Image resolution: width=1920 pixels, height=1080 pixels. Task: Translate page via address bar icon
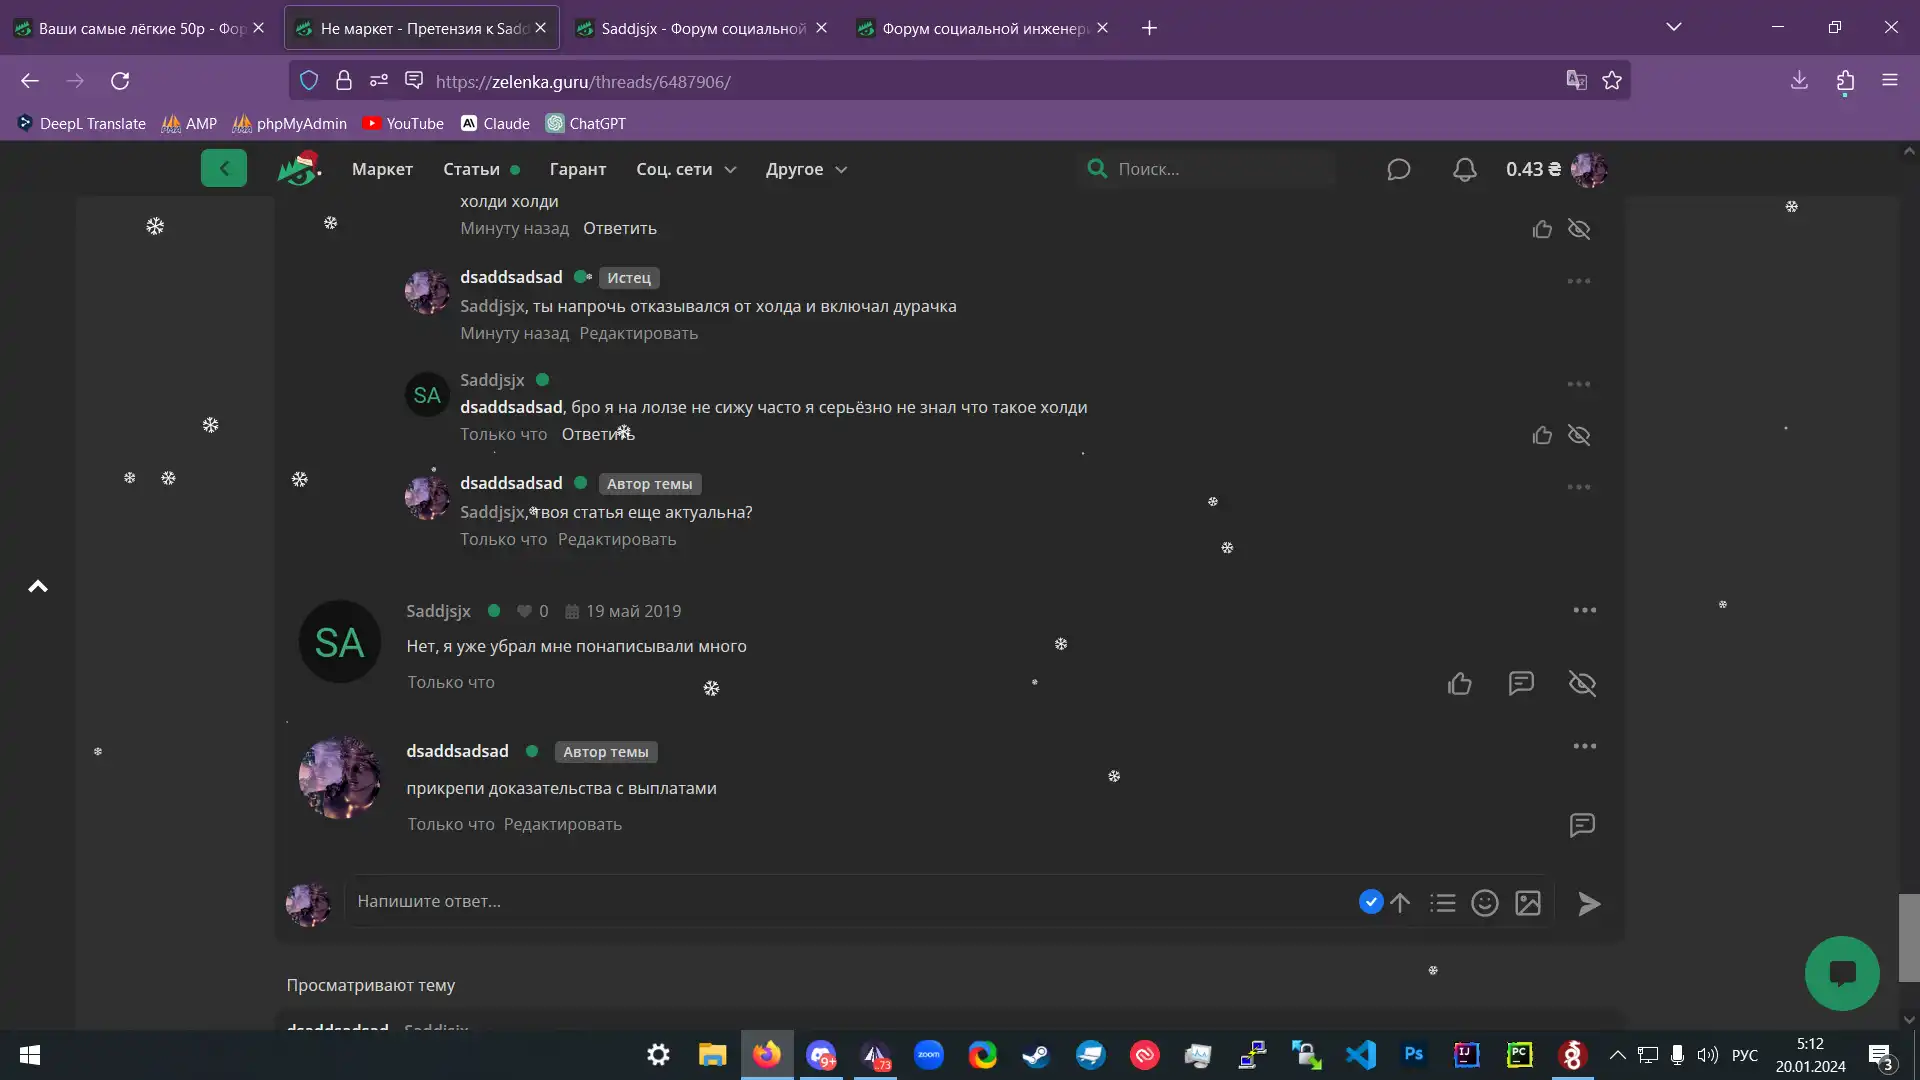click(x=1576, y=81)
